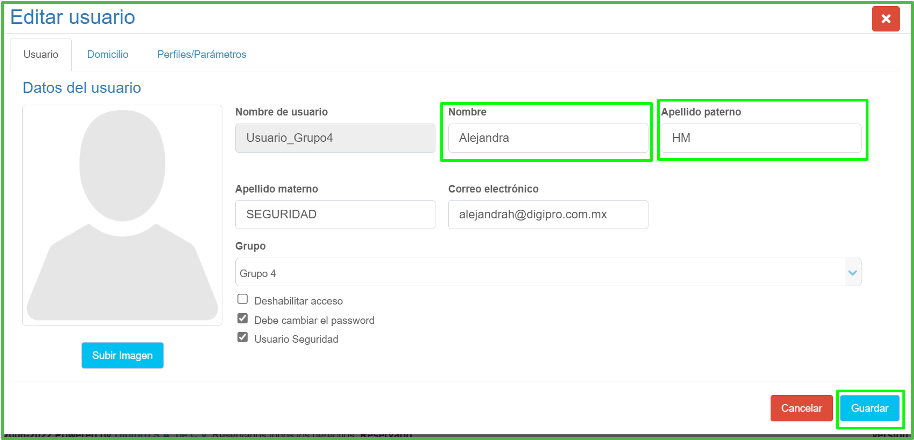Click the red Cancelar button
This screenshot has height=440, width=914.
[801, 408]
